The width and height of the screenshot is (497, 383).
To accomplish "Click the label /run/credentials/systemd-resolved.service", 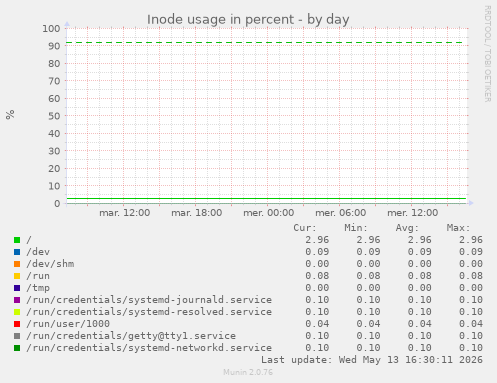I will [149, 312].
